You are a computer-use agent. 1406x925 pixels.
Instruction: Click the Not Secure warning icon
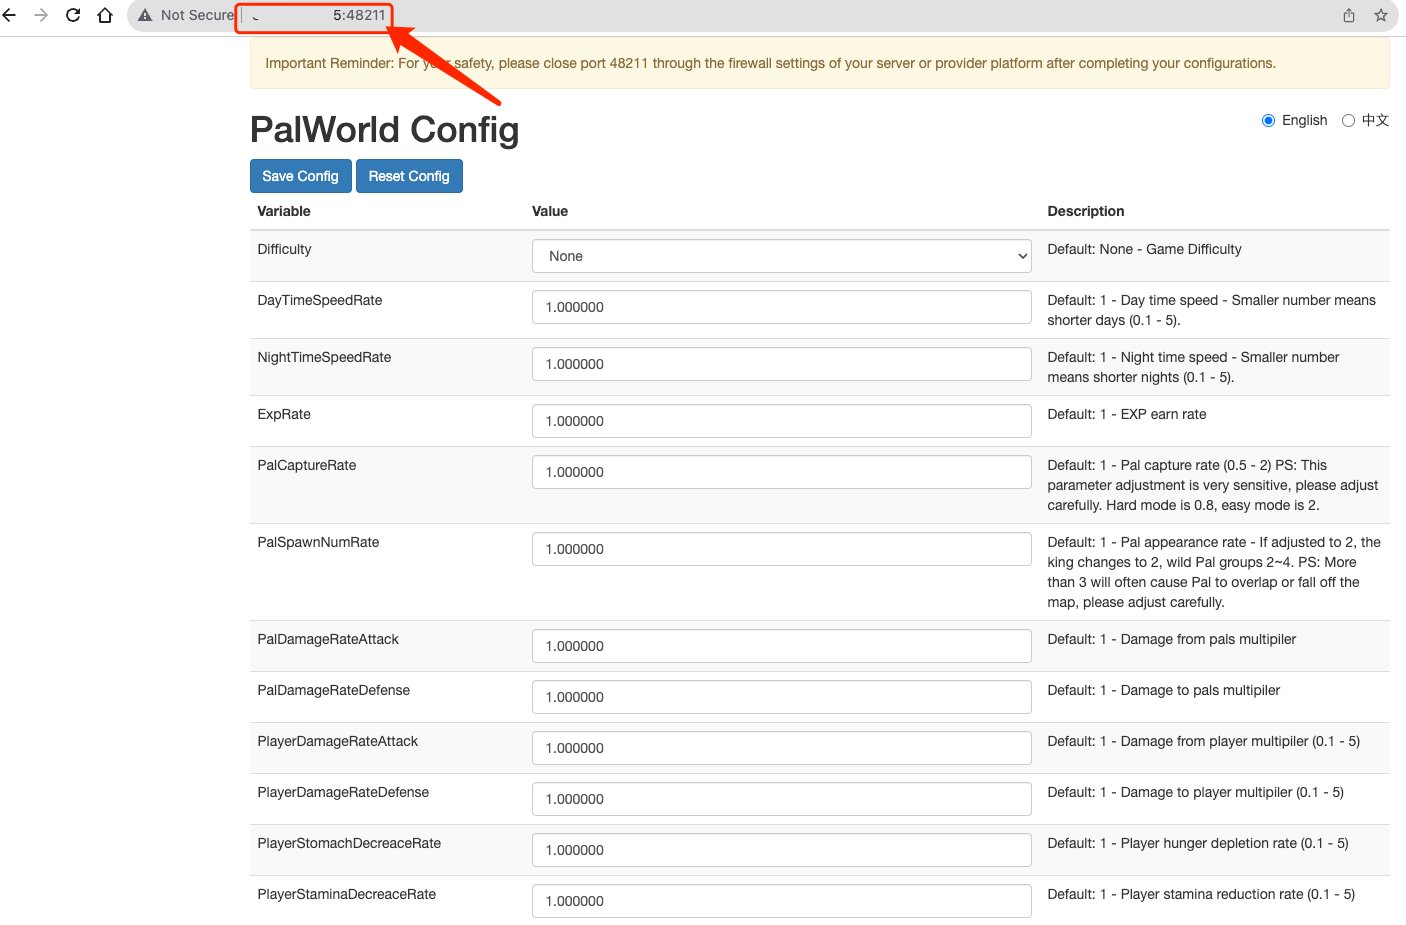(146, 15)
